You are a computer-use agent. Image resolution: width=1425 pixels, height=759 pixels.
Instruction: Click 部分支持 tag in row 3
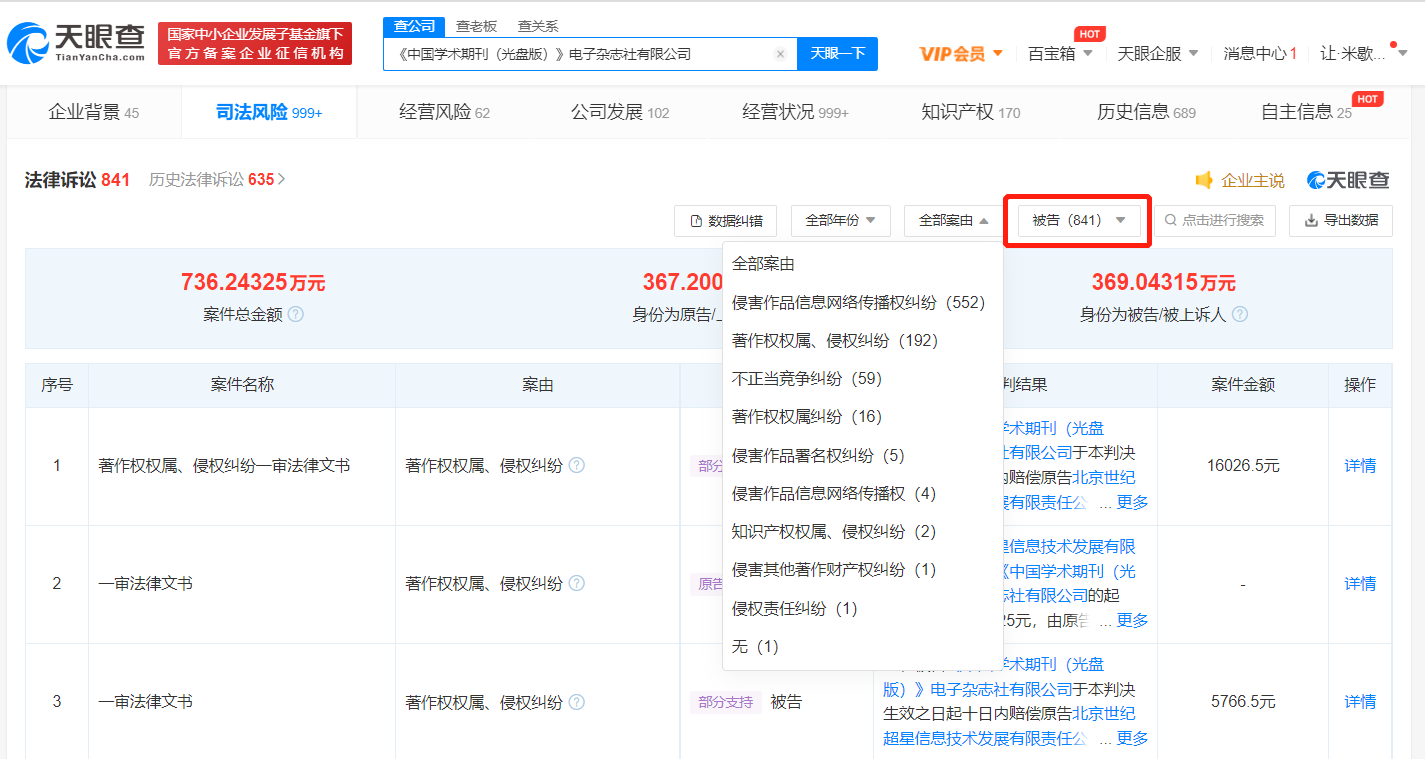725,702
